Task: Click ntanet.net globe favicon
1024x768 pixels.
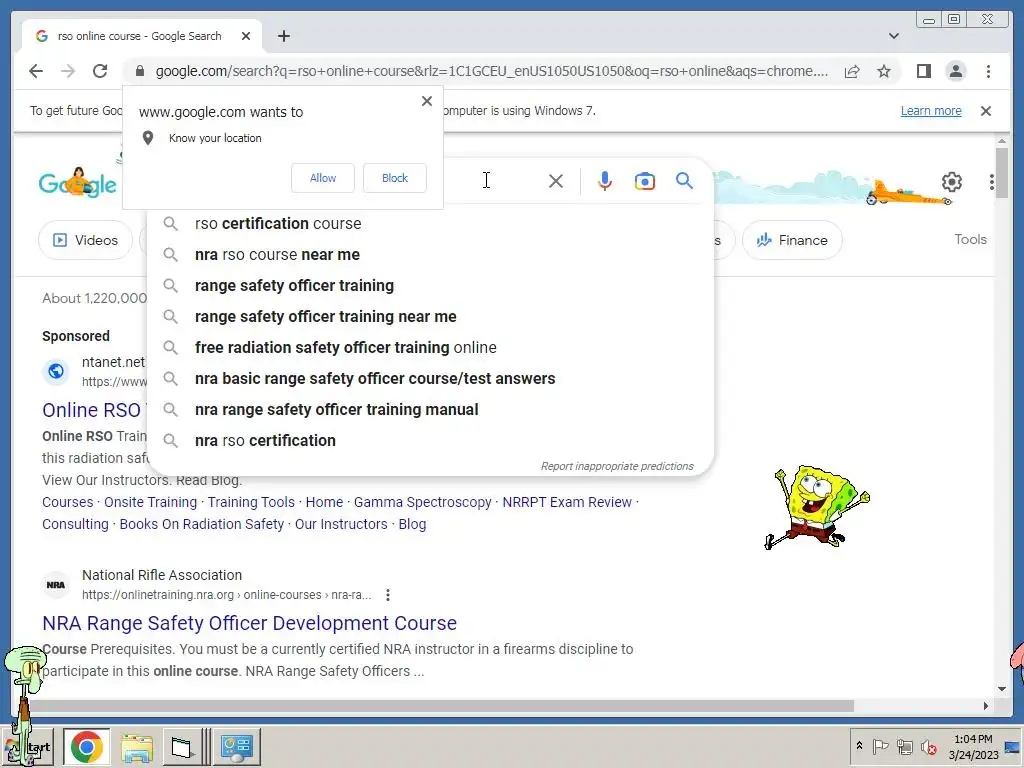Action: [56, 372]
